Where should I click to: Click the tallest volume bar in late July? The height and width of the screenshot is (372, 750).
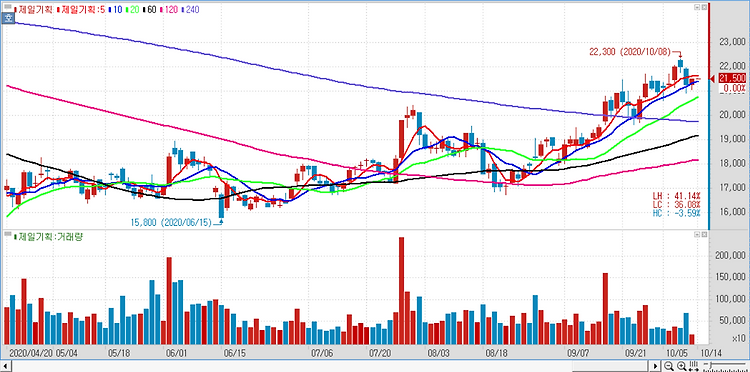click(401, 291)
